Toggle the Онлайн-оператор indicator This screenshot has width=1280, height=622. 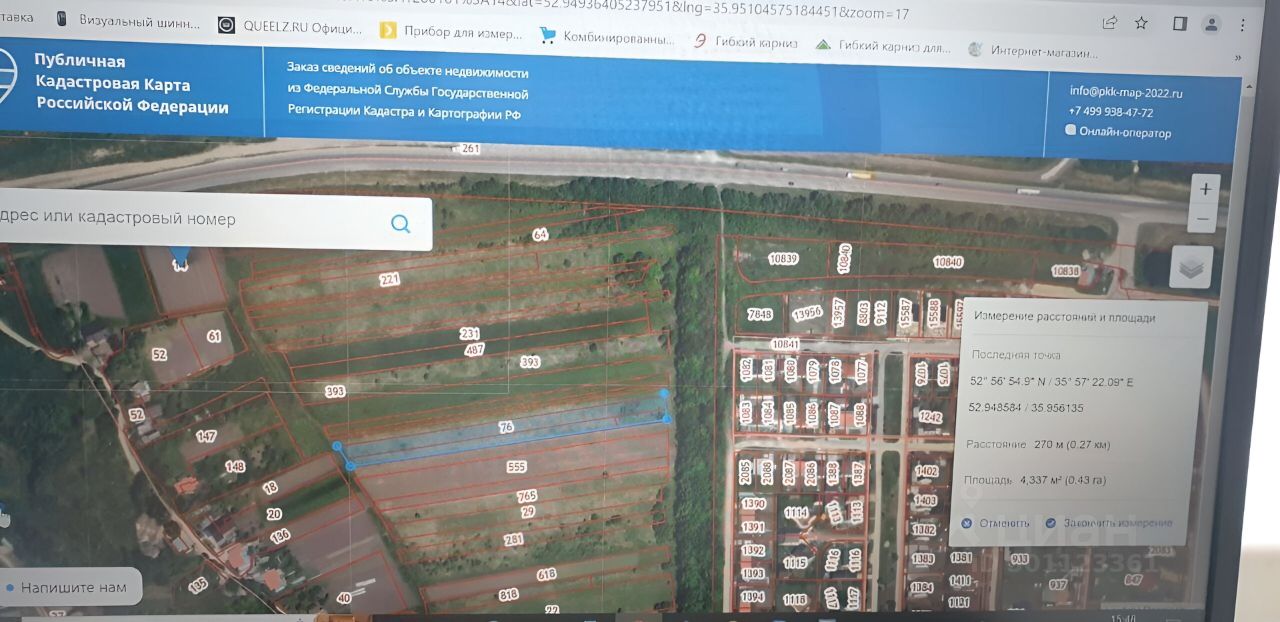(x=1071, y=130)
